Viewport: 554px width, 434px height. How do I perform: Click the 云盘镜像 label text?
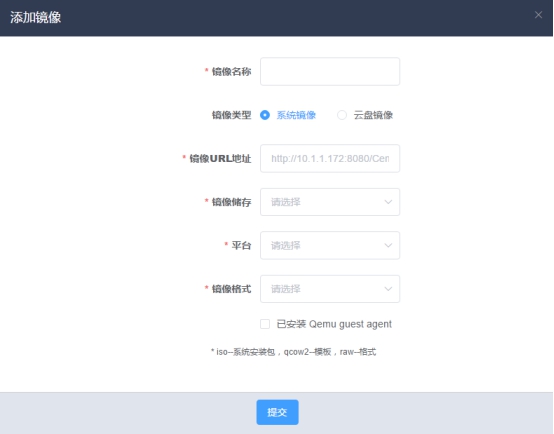point(373,115)
